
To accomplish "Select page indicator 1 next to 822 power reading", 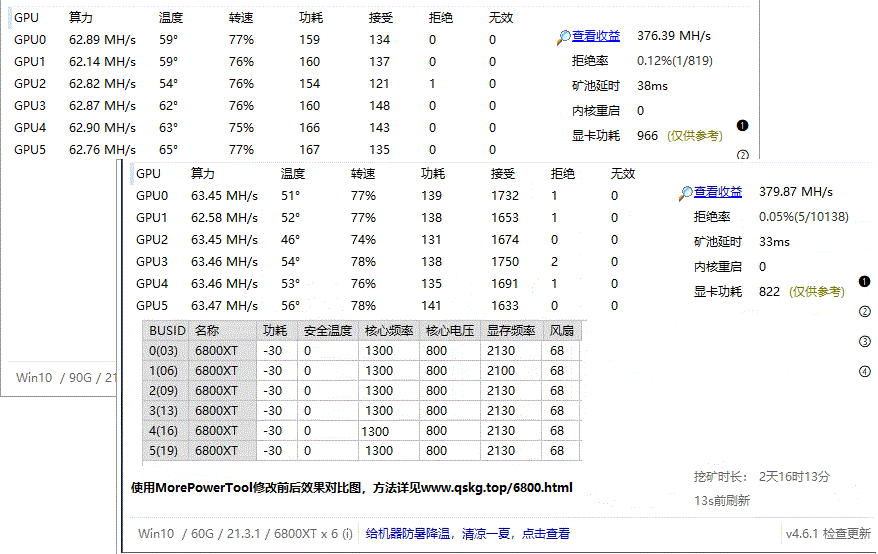I will click(x=865, y=281).
